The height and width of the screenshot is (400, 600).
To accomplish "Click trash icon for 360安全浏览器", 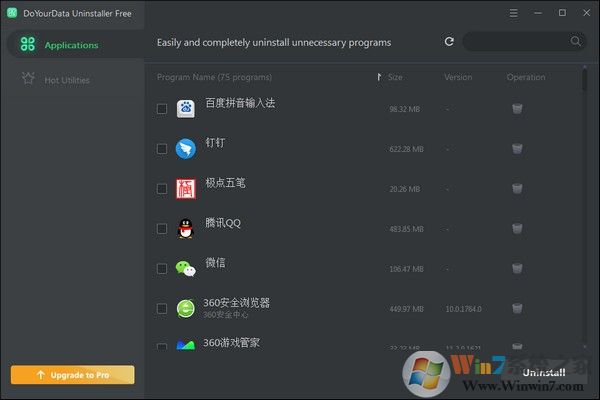I will tap(517, 308).
